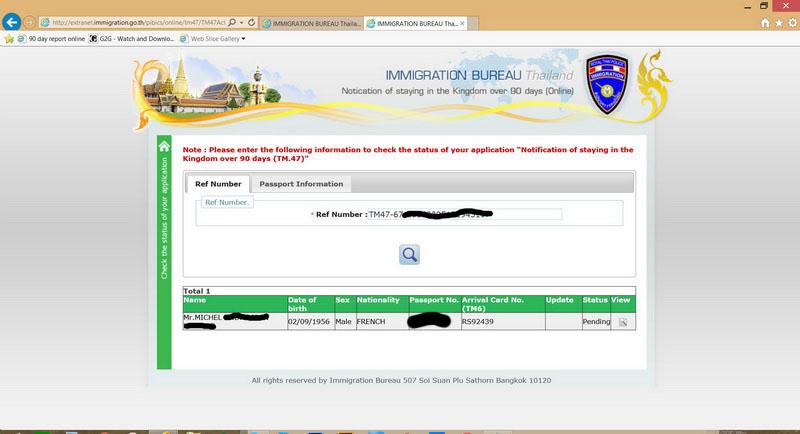Viewport: 800px width, 434px height.
Task: Reload the page with the refresh icon
Action: click(x=252, y=22)
